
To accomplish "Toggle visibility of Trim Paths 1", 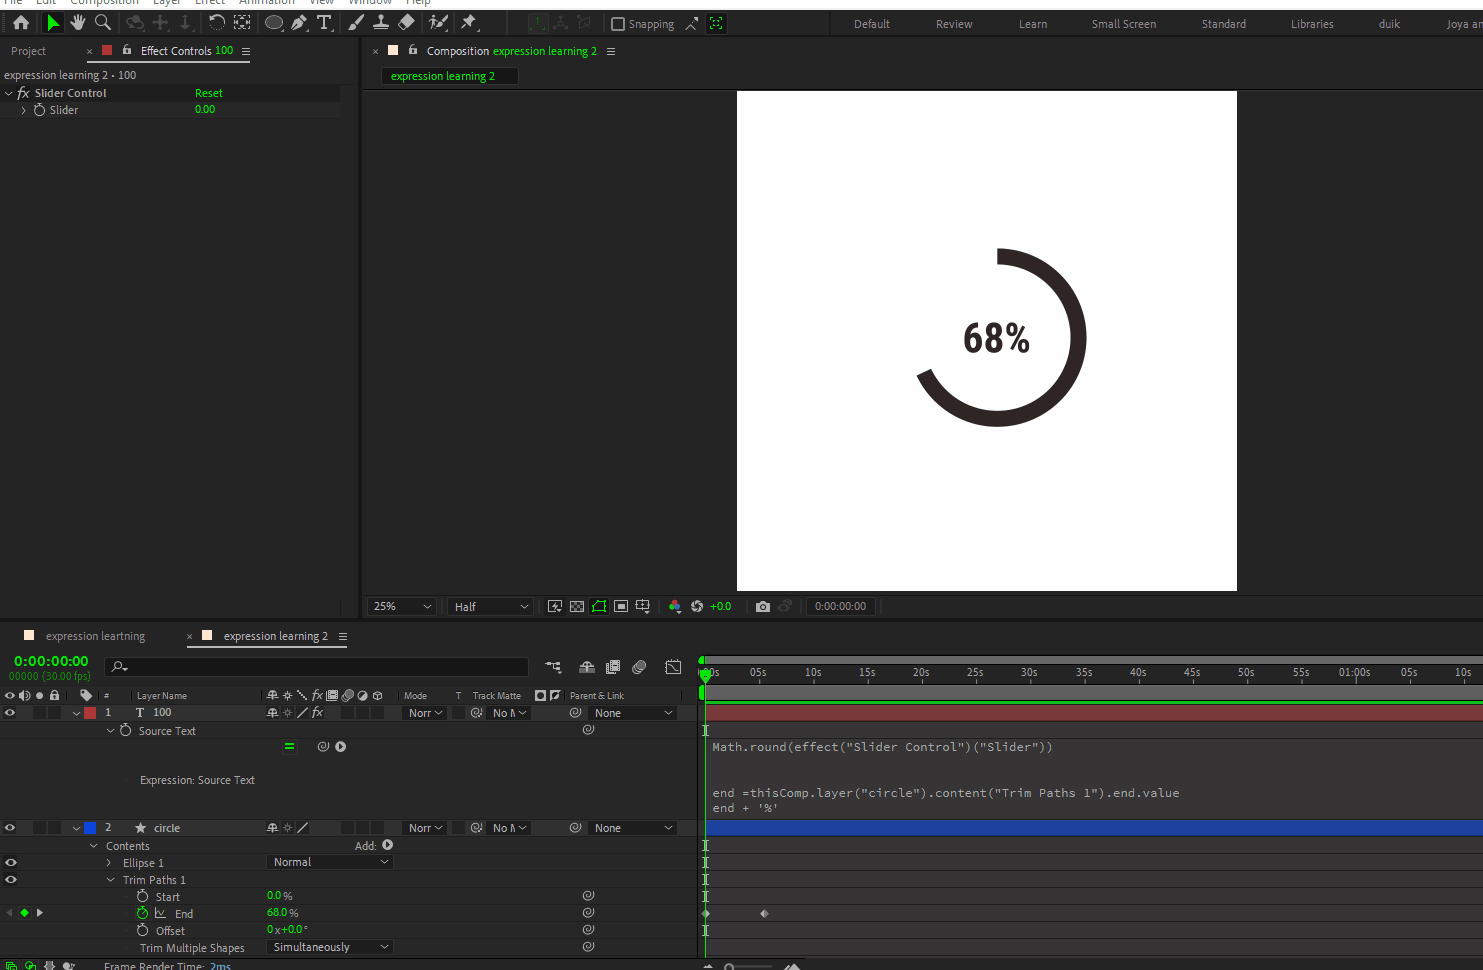I will [x=11, y=880].
